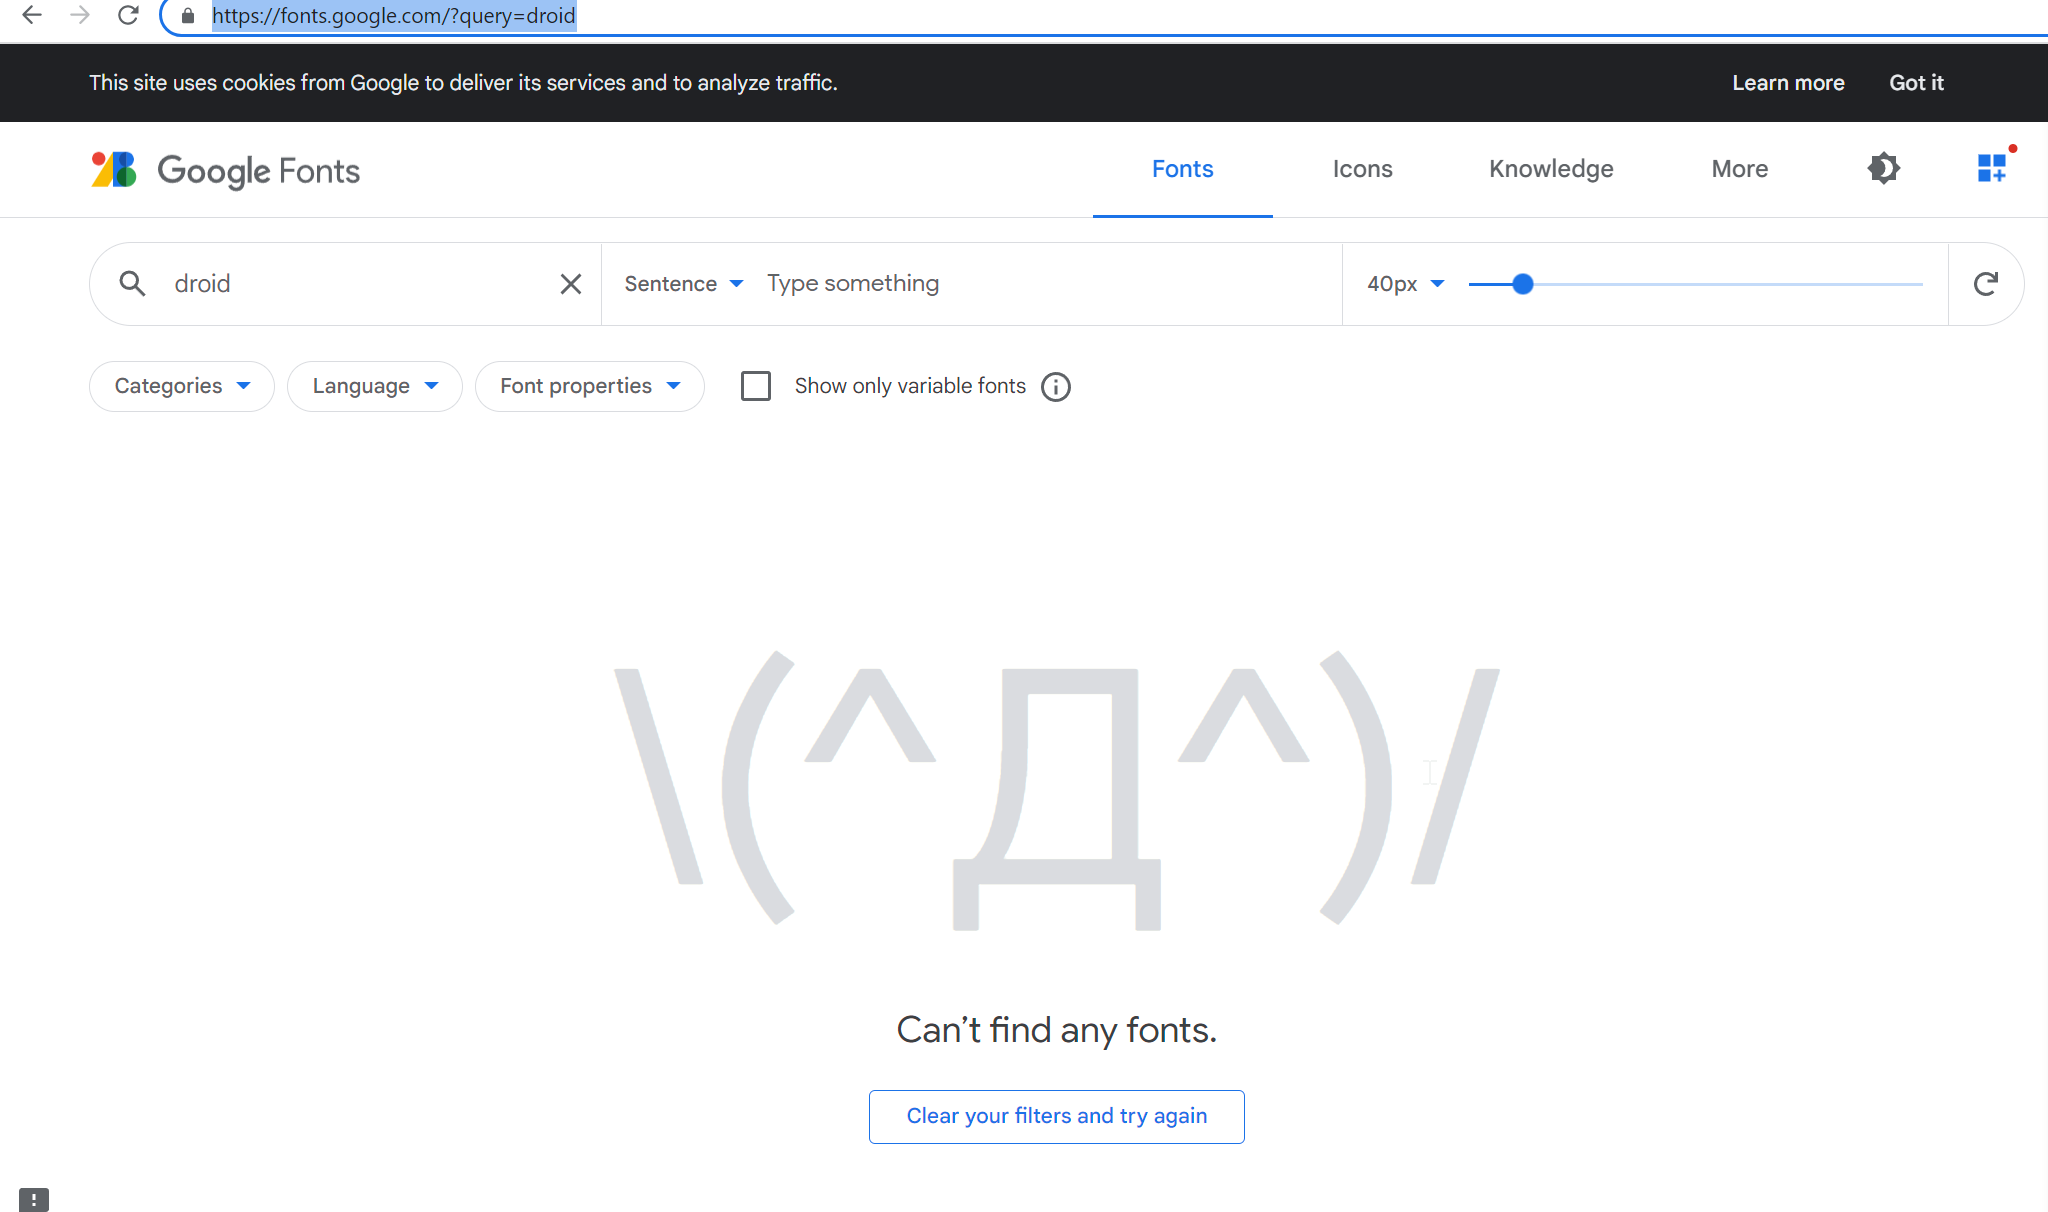
Task: Click the Google Fonts logo
Action: 225,170
